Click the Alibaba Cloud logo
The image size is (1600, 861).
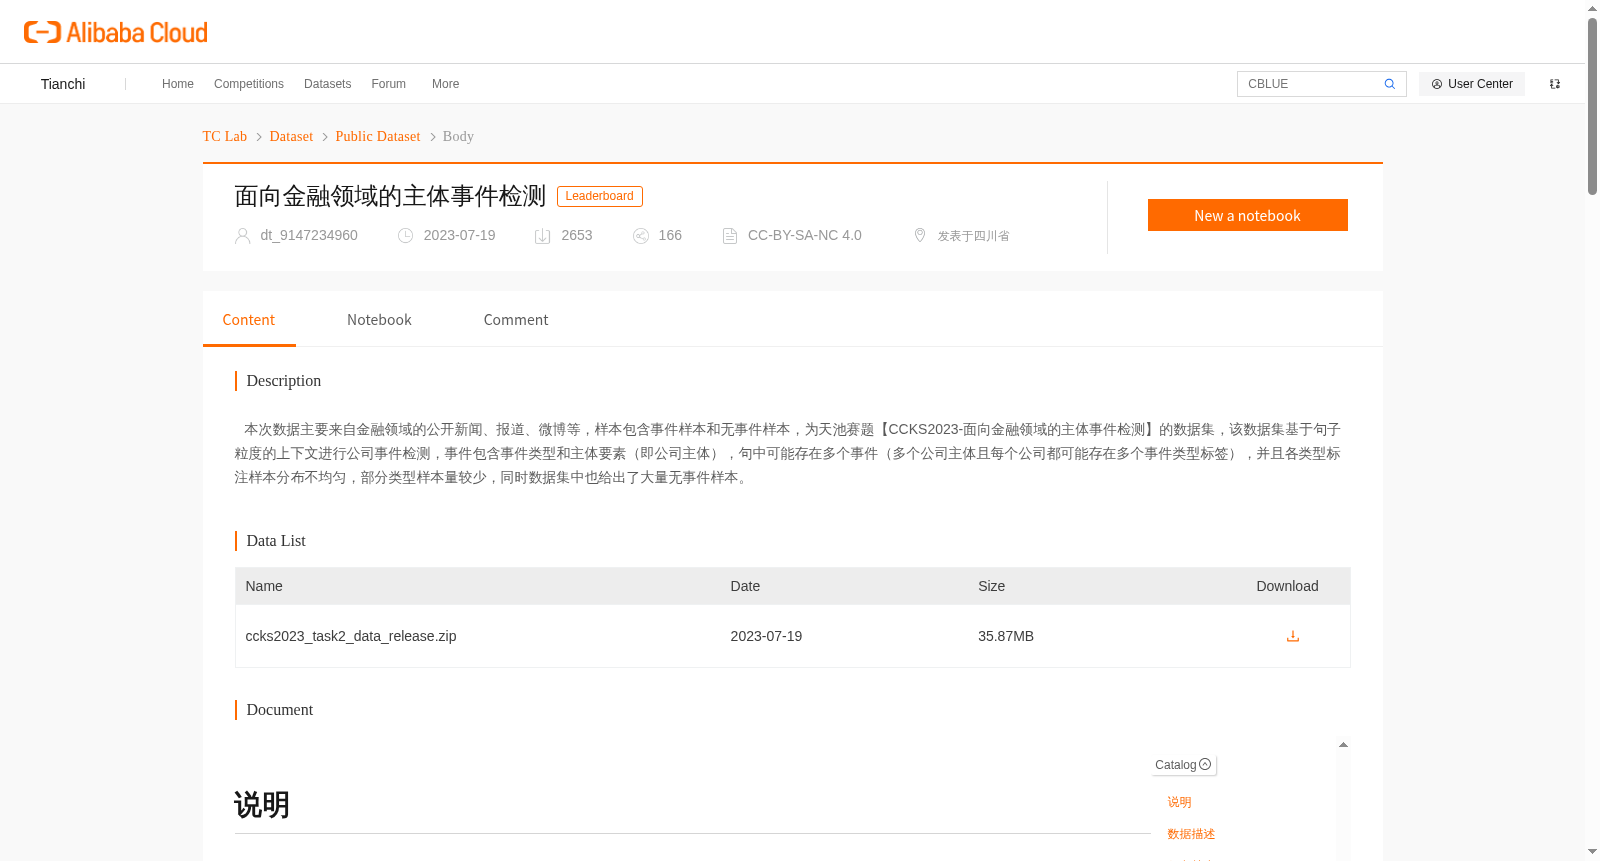tap(116, 32)
